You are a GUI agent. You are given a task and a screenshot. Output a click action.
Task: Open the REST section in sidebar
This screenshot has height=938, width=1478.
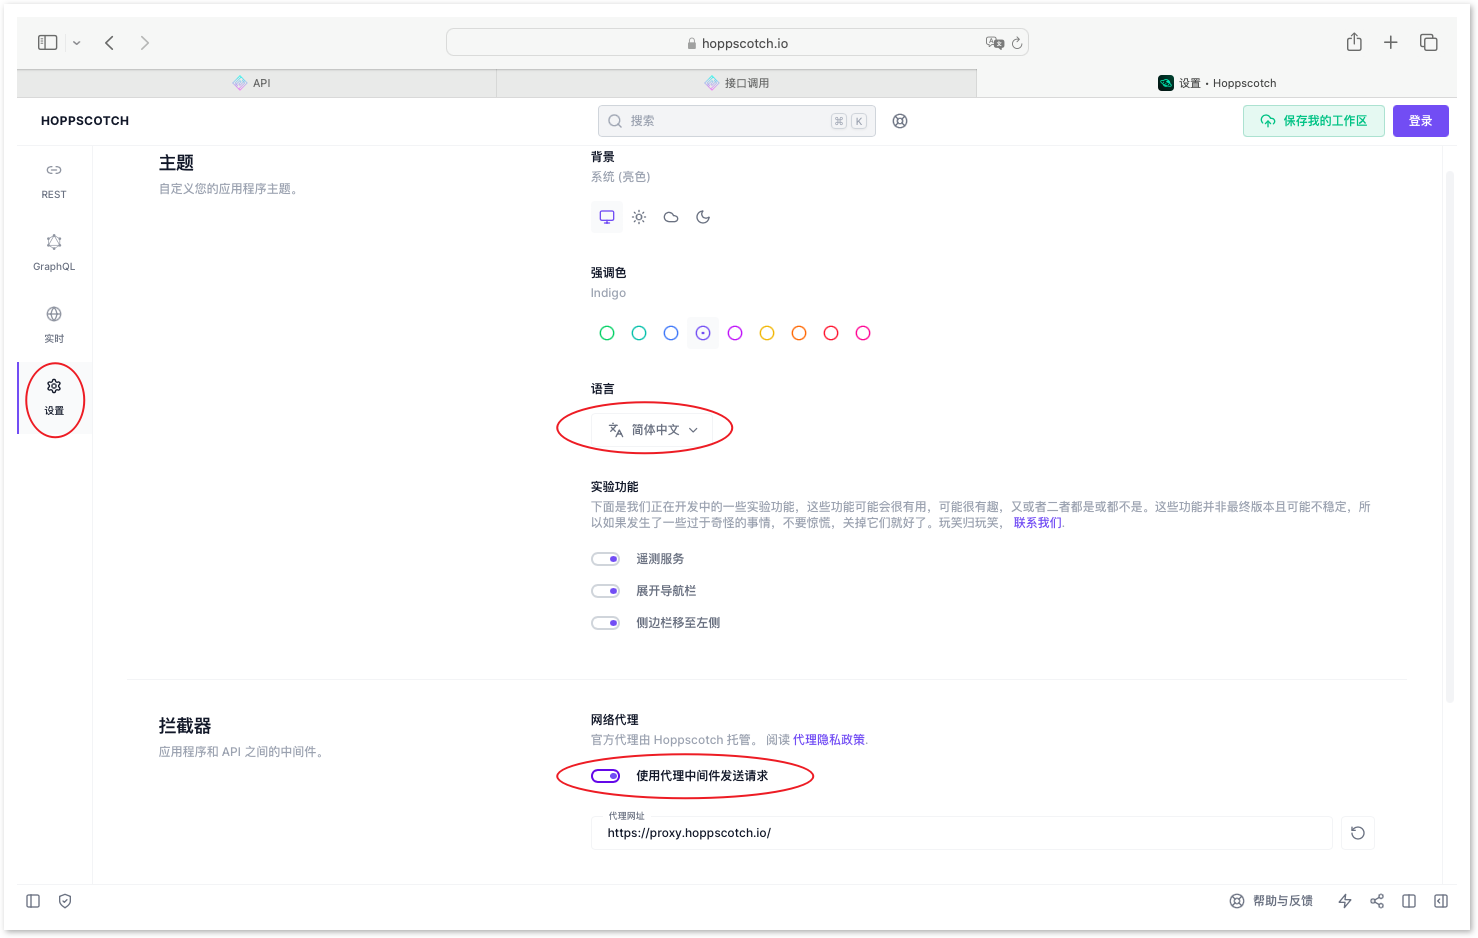(54, 181)
